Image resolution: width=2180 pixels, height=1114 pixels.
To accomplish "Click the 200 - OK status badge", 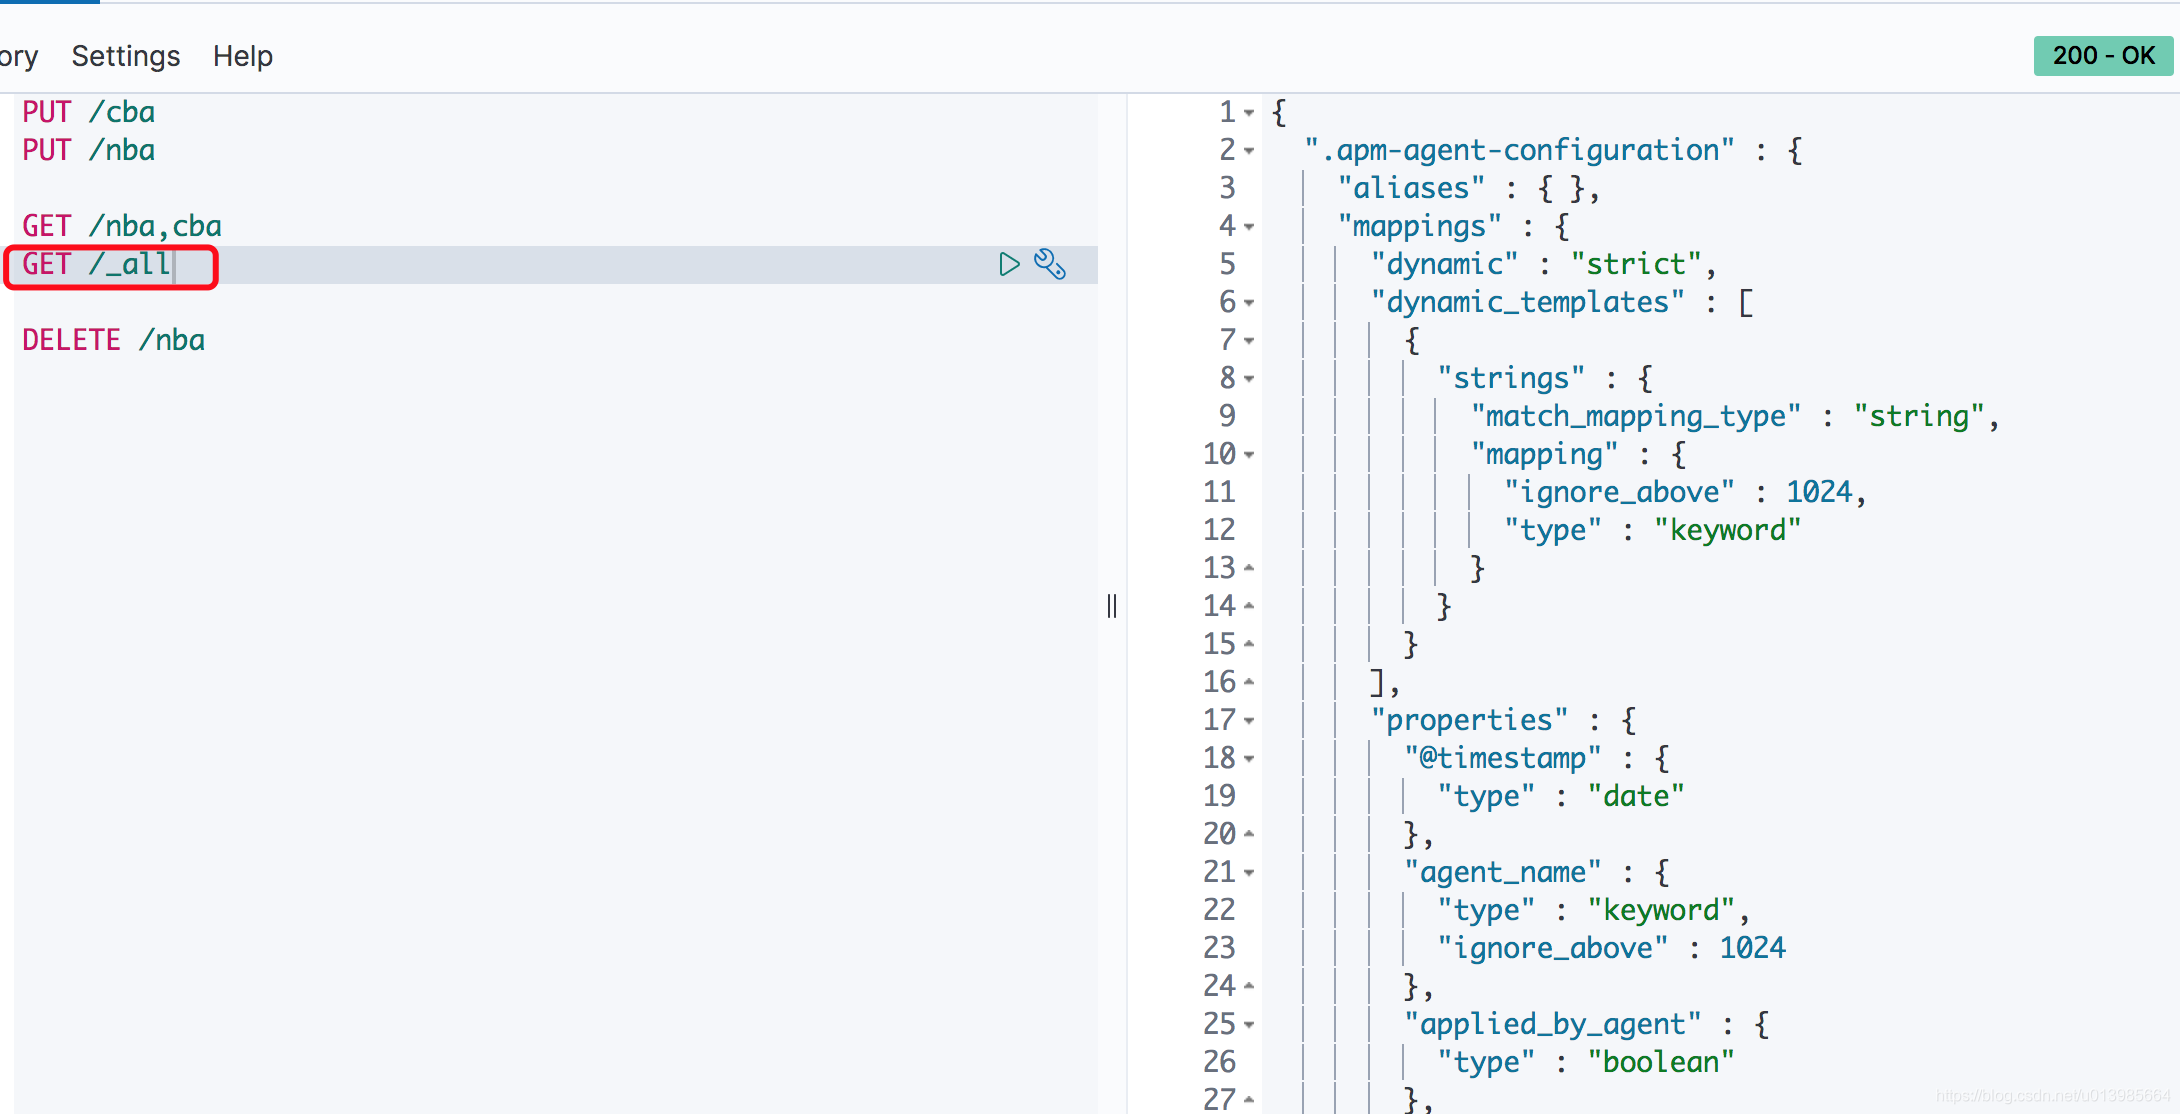I will [x=2103, y=56].
